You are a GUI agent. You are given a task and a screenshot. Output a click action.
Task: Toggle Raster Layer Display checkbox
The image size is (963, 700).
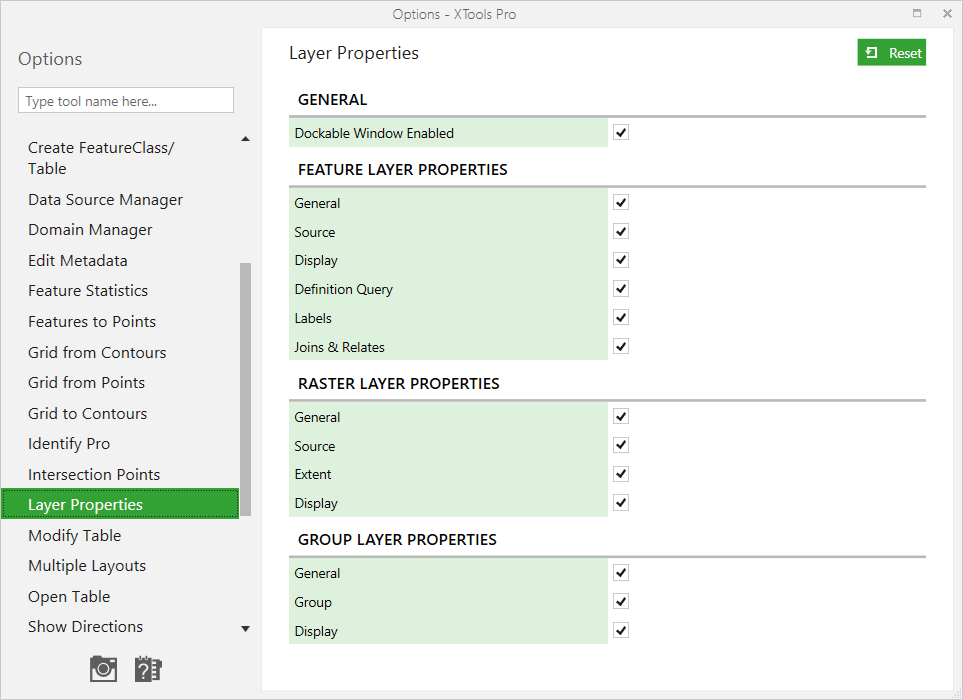click(621, 503)
